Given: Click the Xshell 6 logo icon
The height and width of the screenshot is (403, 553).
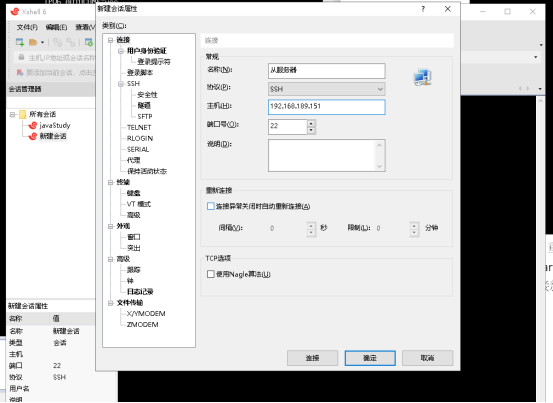Looking at the screenshot, I should coord(15,12).
